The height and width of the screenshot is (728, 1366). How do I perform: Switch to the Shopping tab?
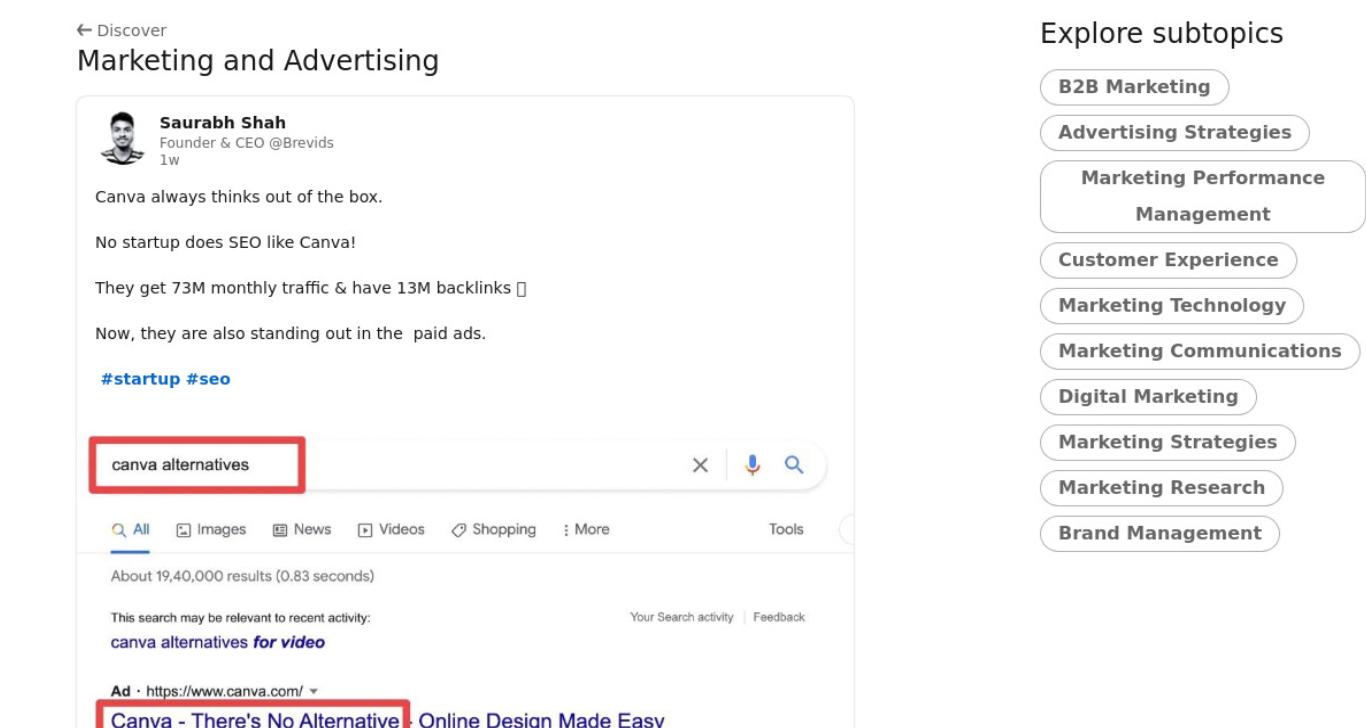pos(493,530)
